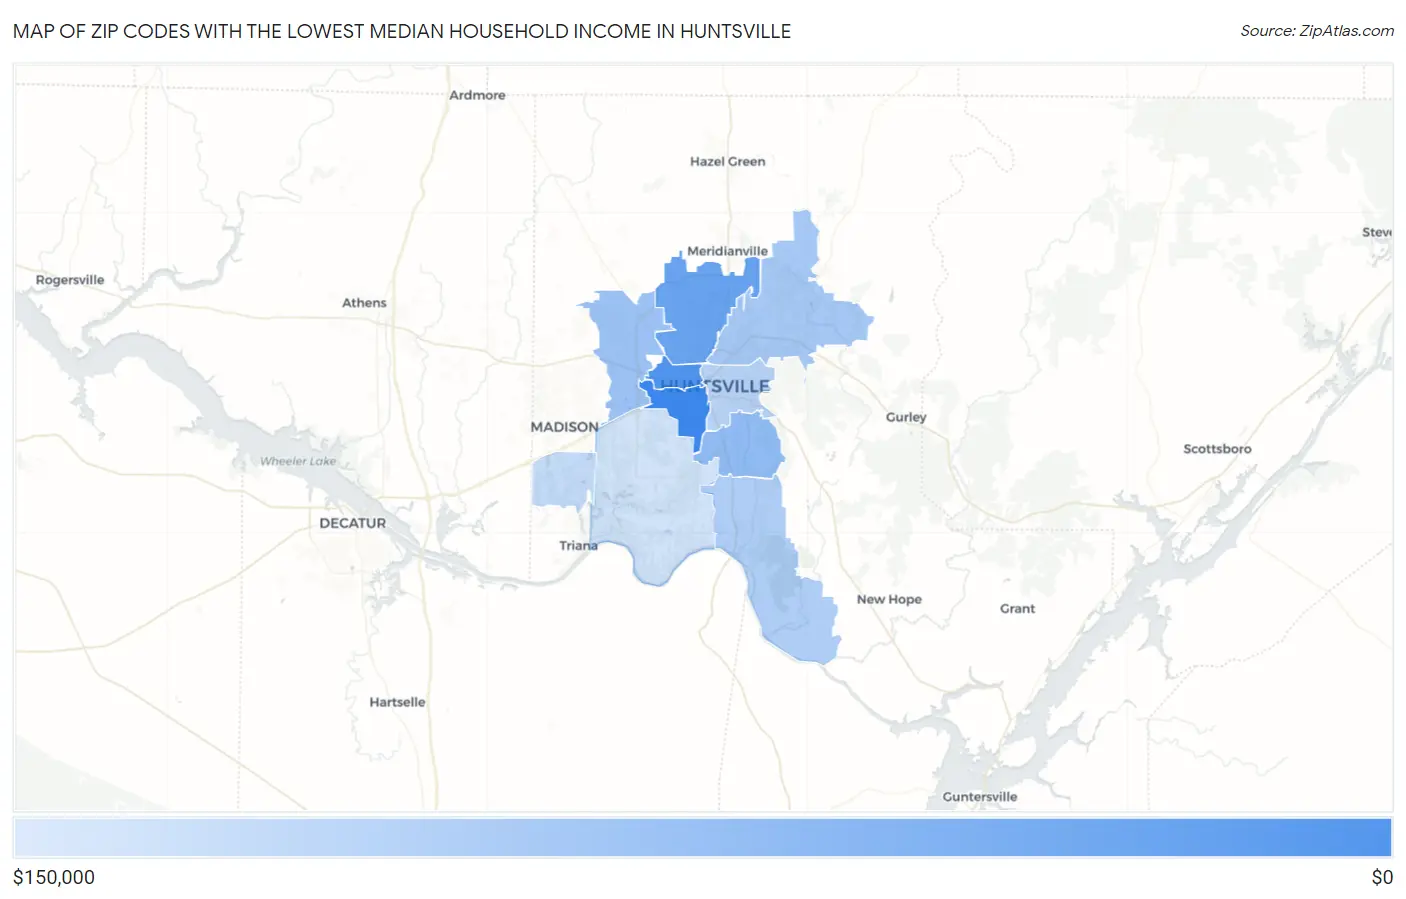Click the map title heading
The width and height of the screenshot is (1406, 899).
[402, 31]
